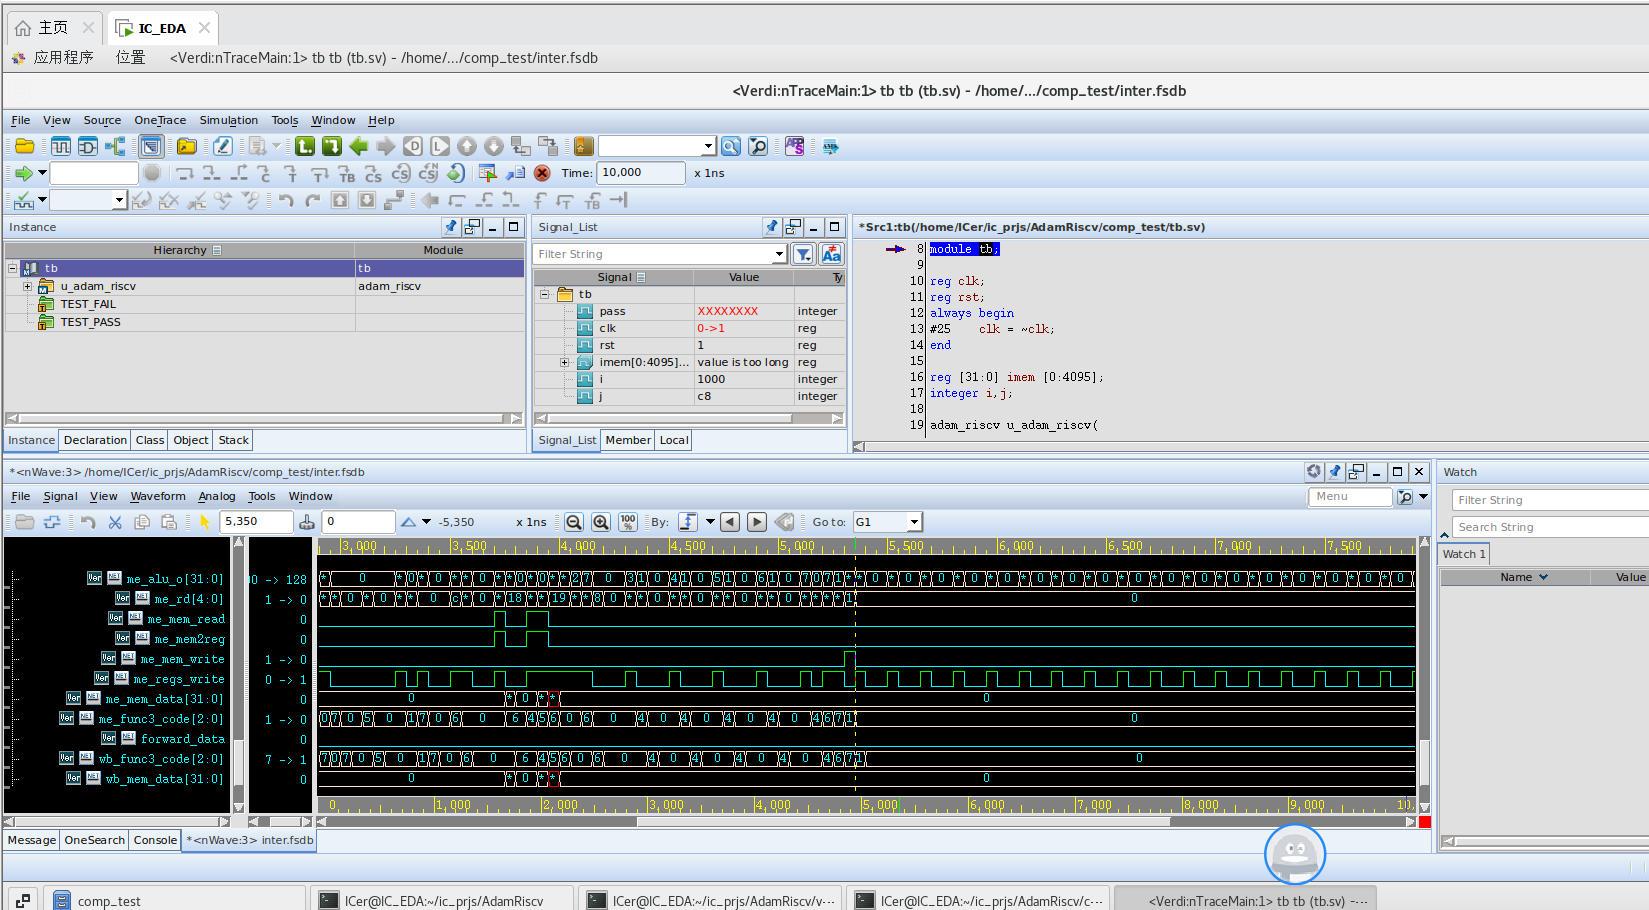Click the zoom in icon in nWave toolbar
Image resolution: width=1649 pixels, height=910 pixels.
coord(601,522)
